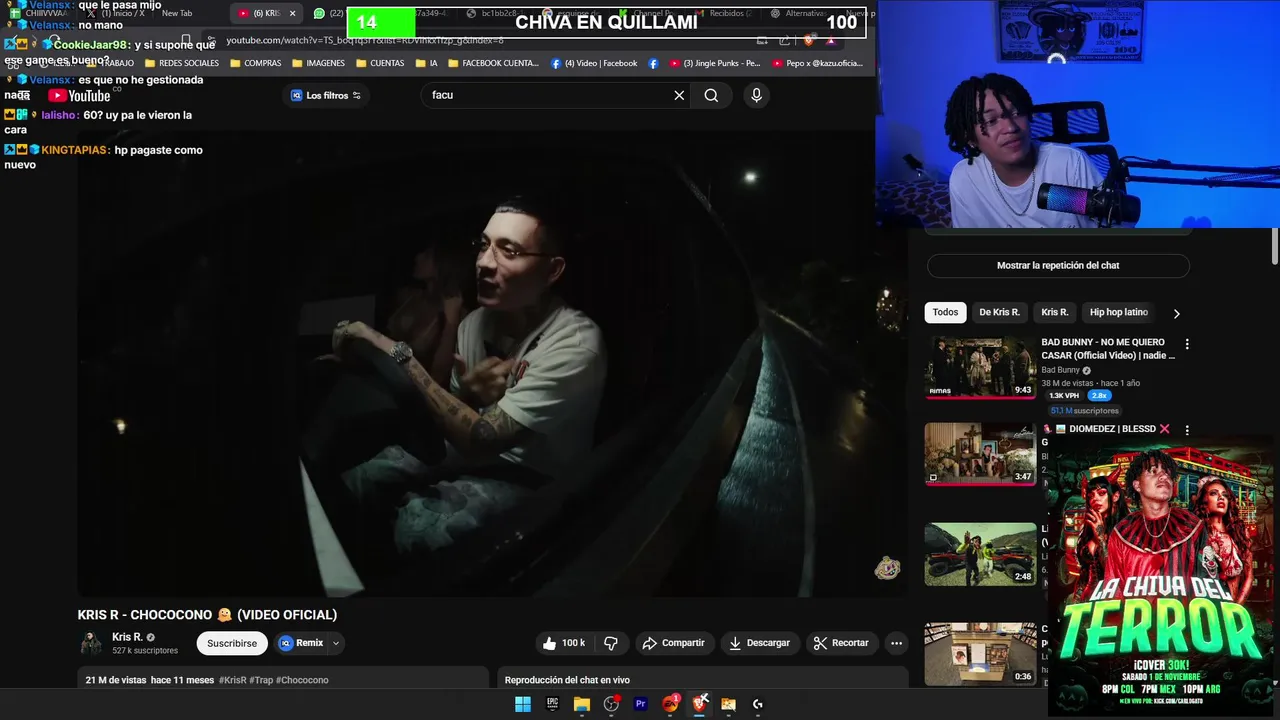Open Los filtros extension button
1280x720 pixels.
[326, 95]
